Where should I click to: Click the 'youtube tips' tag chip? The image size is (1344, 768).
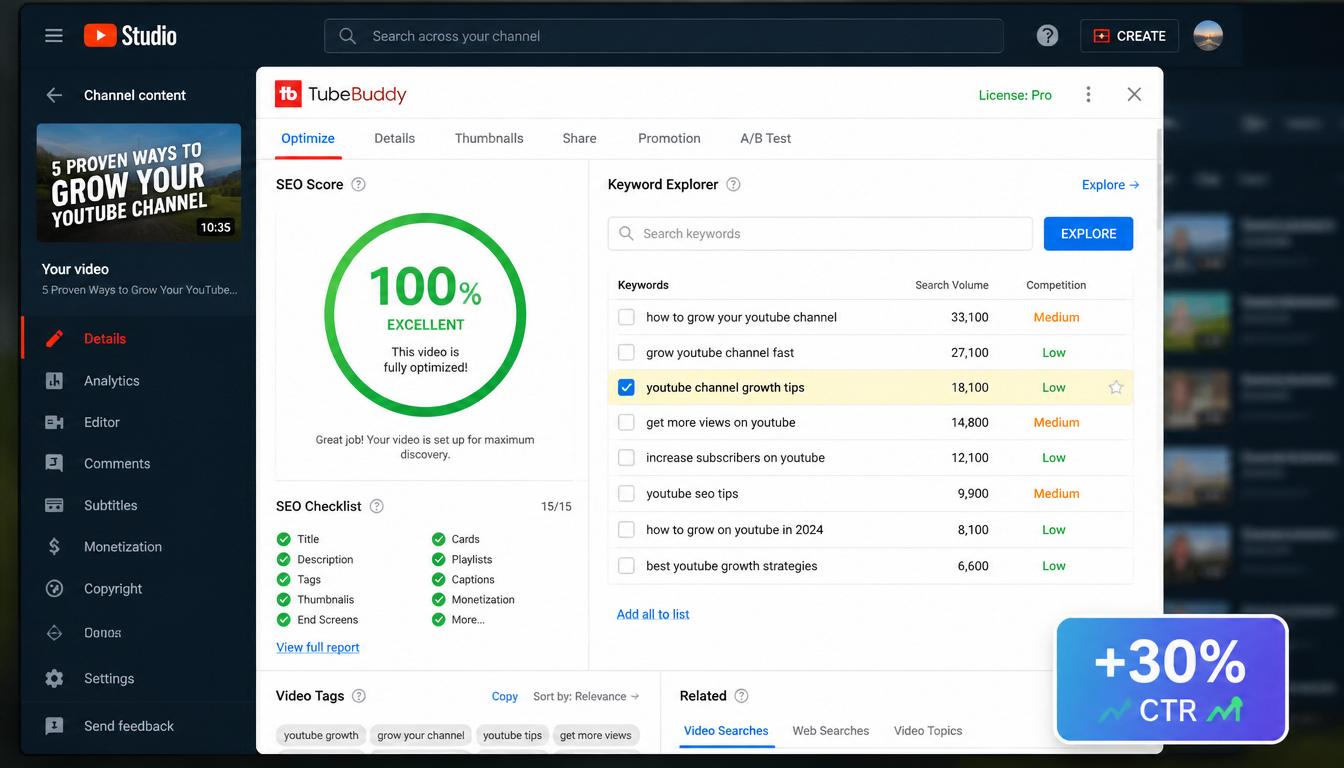click(x=512, y=735)
